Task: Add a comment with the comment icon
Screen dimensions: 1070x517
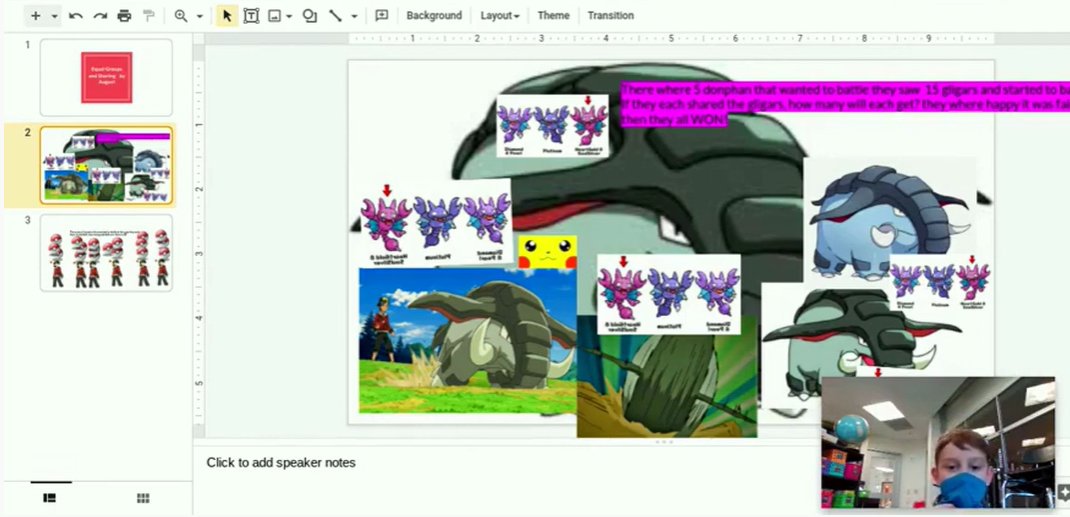Action: click(381, 16)
